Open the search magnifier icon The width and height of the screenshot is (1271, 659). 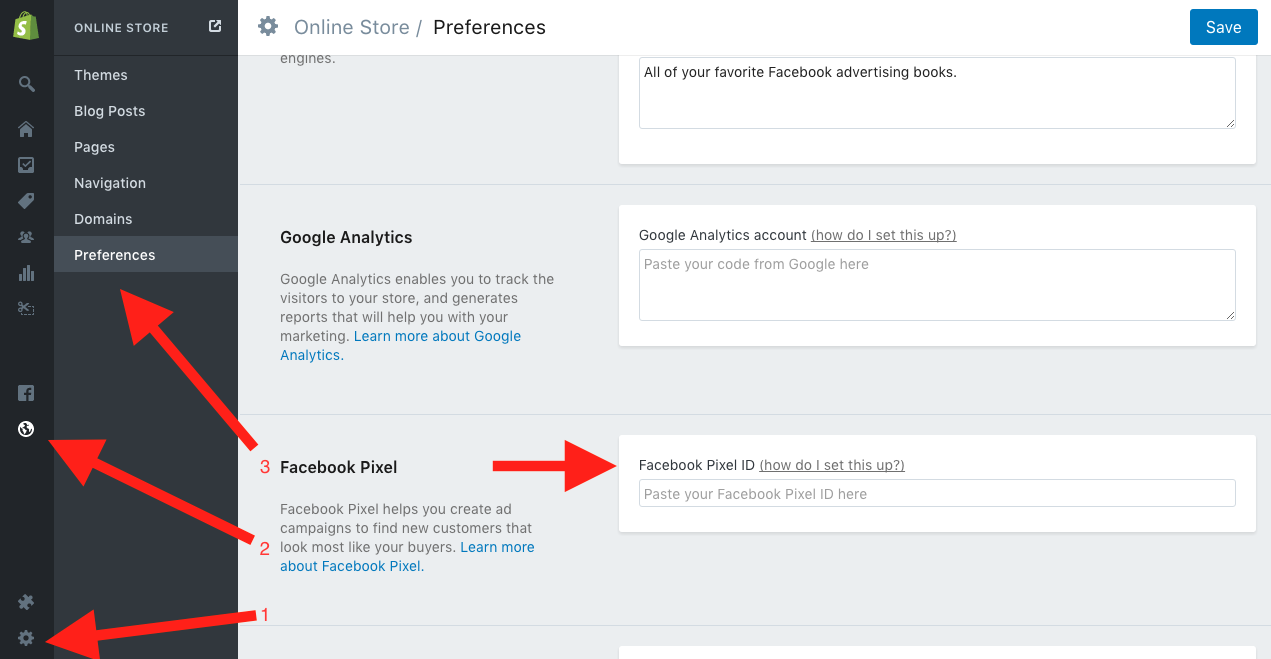(27, 84)
